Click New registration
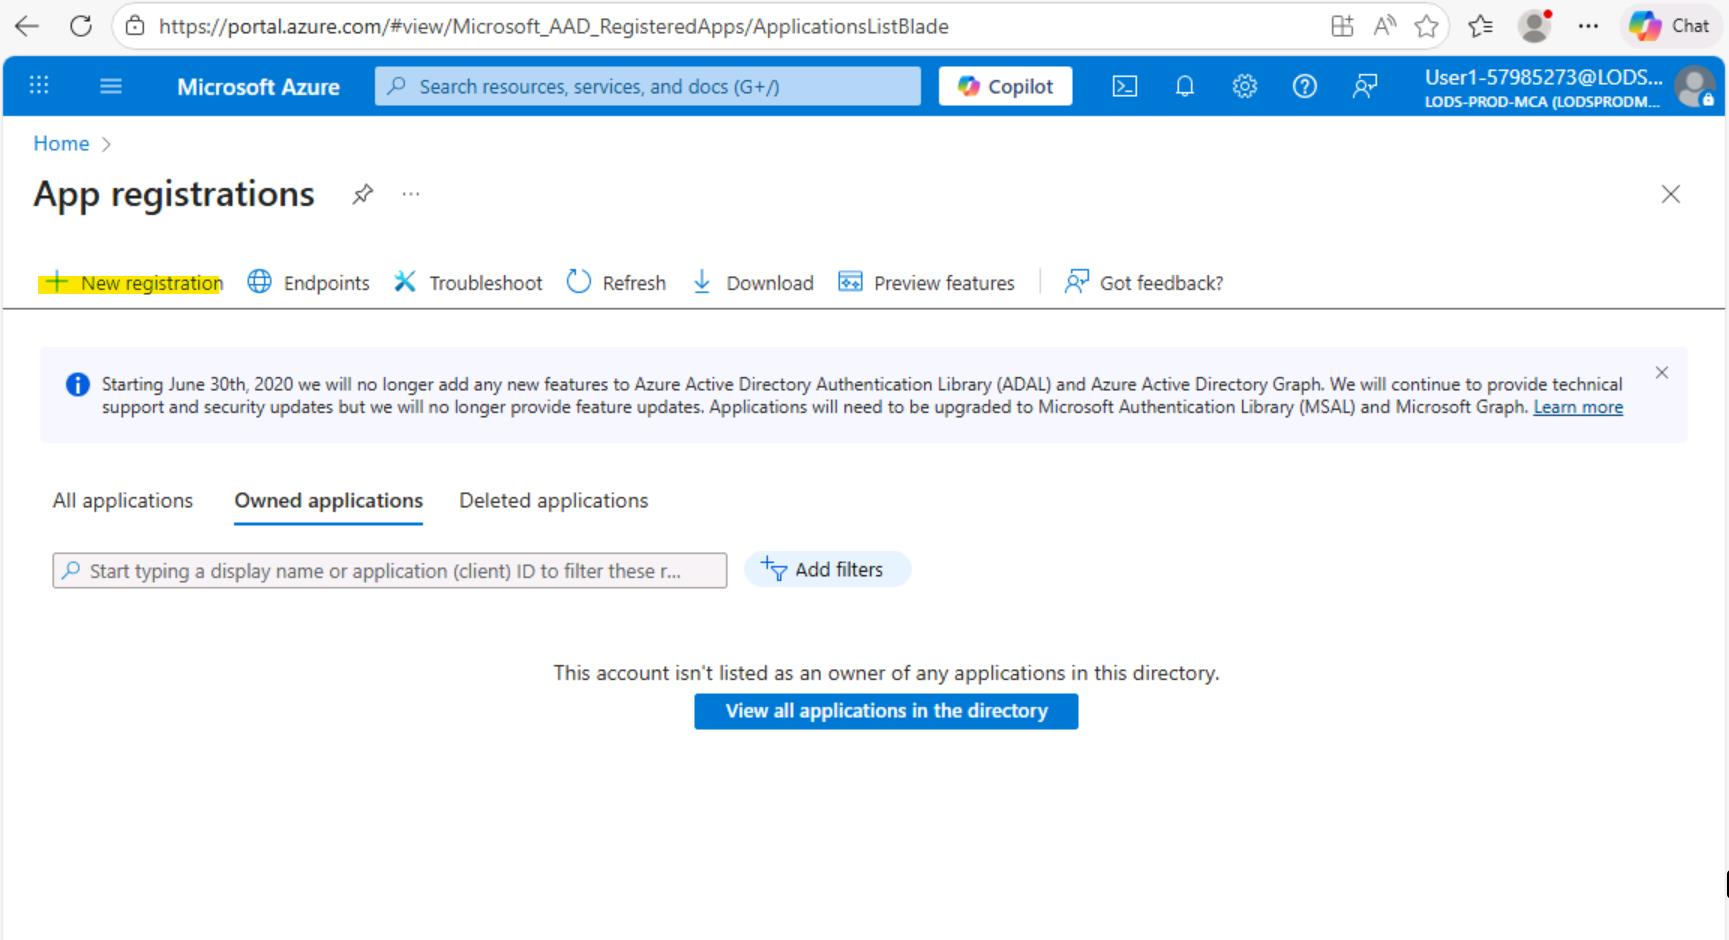 pyautogui.click(x=133, y=283)
